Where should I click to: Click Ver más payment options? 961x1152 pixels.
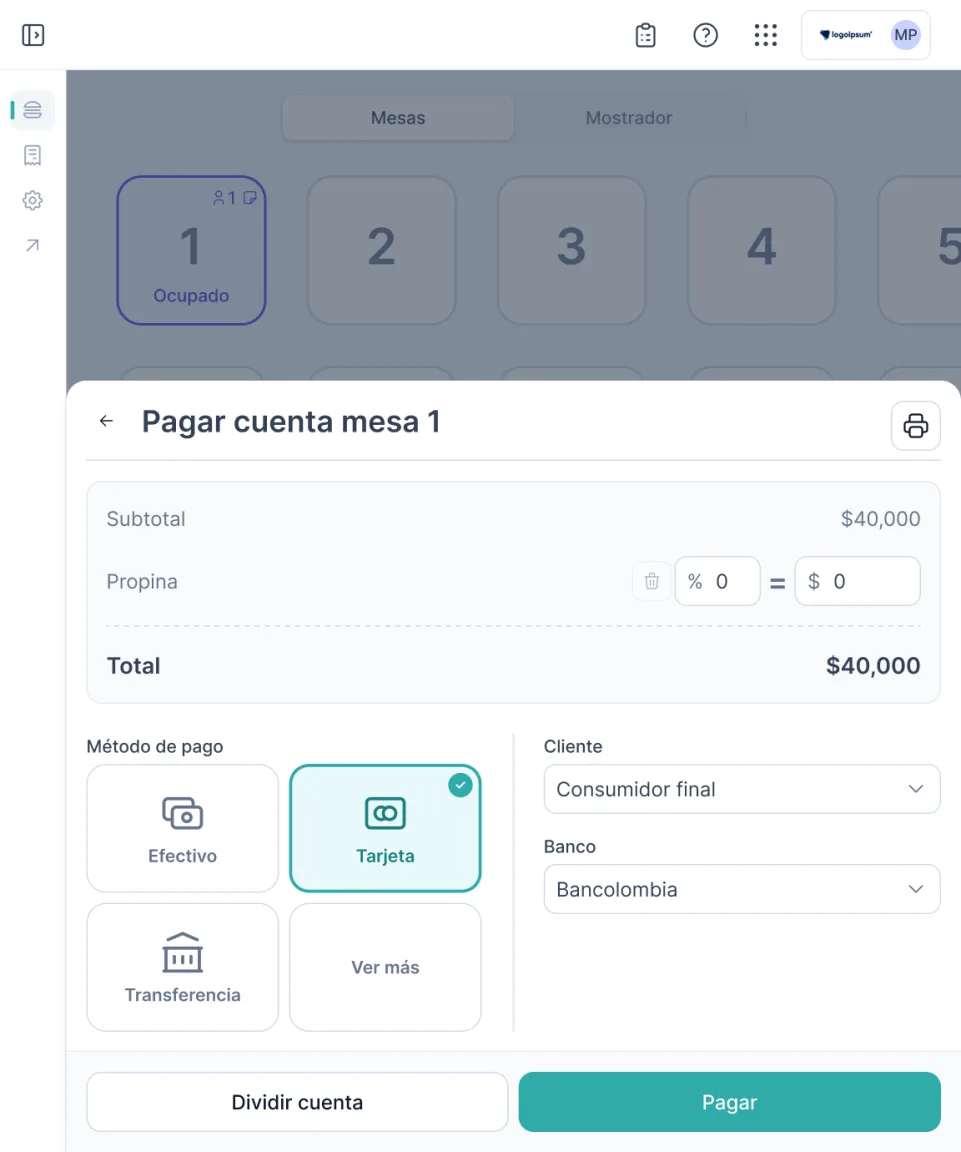pyautogui.click(x=385, y=967)
